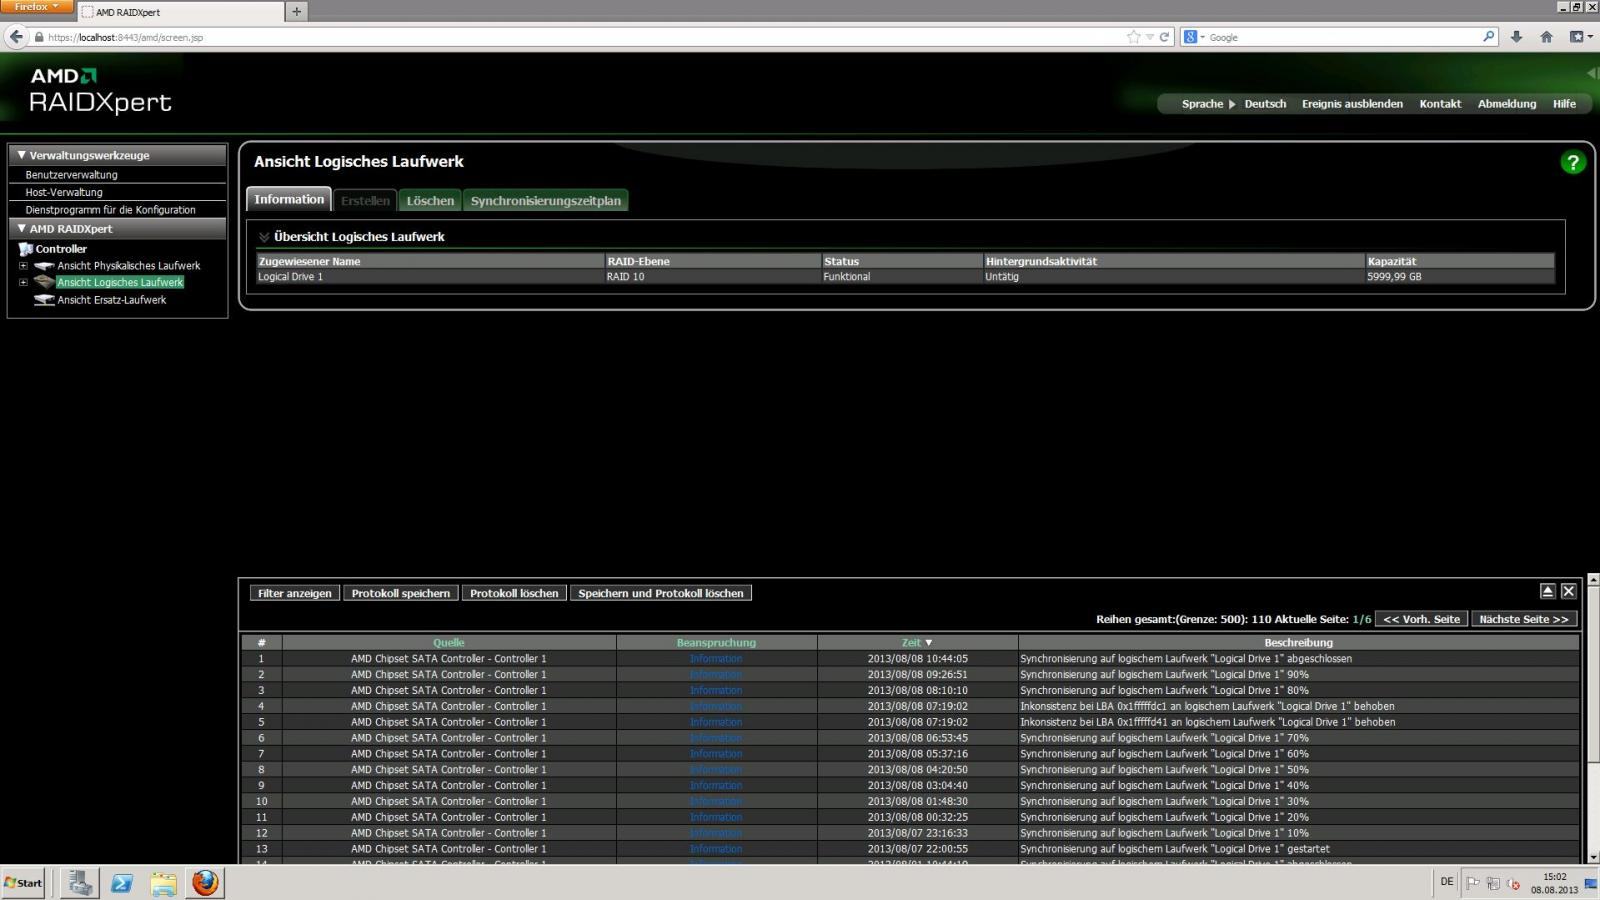This screenshot has width=1600, height=900.
Task: Expand Ansicht Logisches Laufwerk tree node
Action: 23,283
